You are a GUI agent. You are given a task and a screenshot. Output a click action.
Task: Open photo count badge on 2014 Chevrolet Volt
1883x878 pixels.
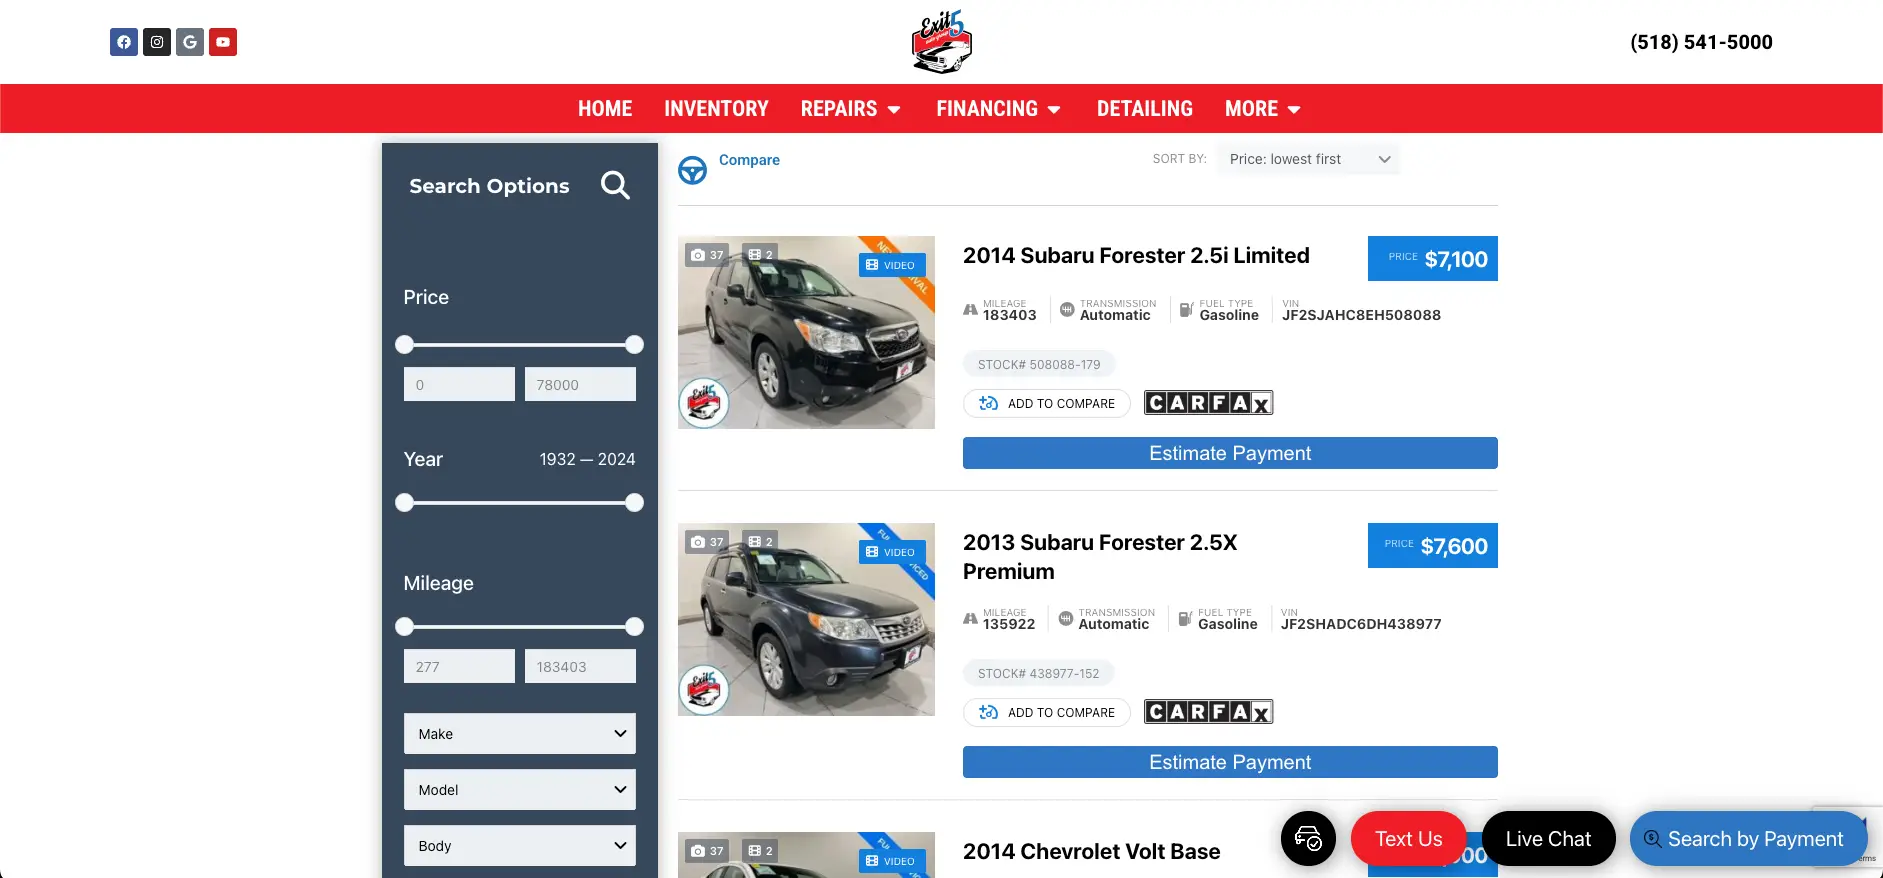[707, 851]
